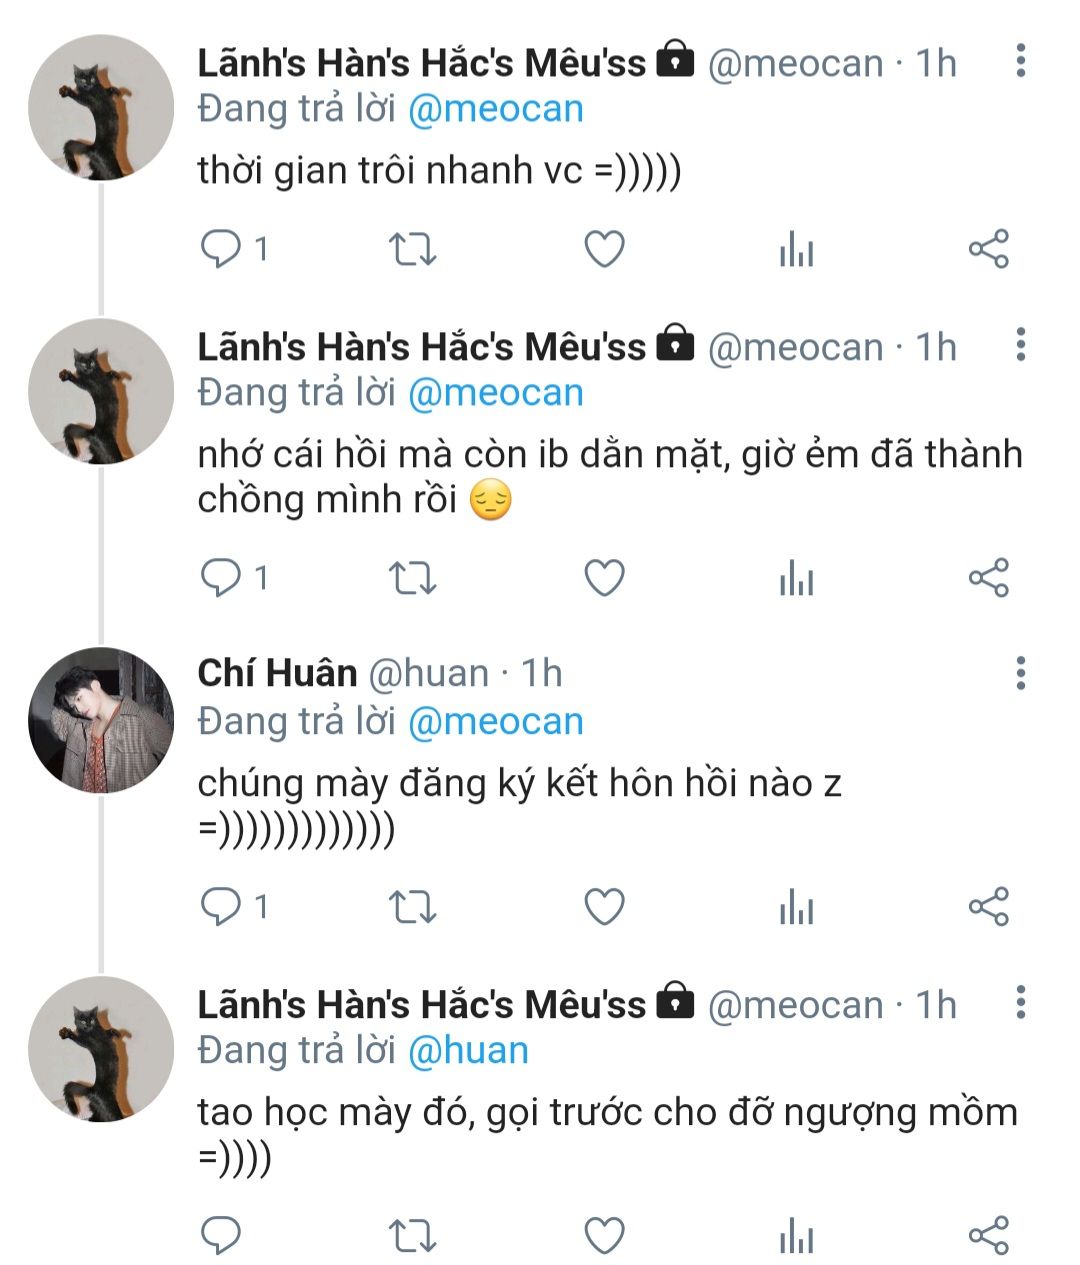Open more options on the last tweet
The height and width of the screenshot is (1265, 1080).
[1020, 1002]
